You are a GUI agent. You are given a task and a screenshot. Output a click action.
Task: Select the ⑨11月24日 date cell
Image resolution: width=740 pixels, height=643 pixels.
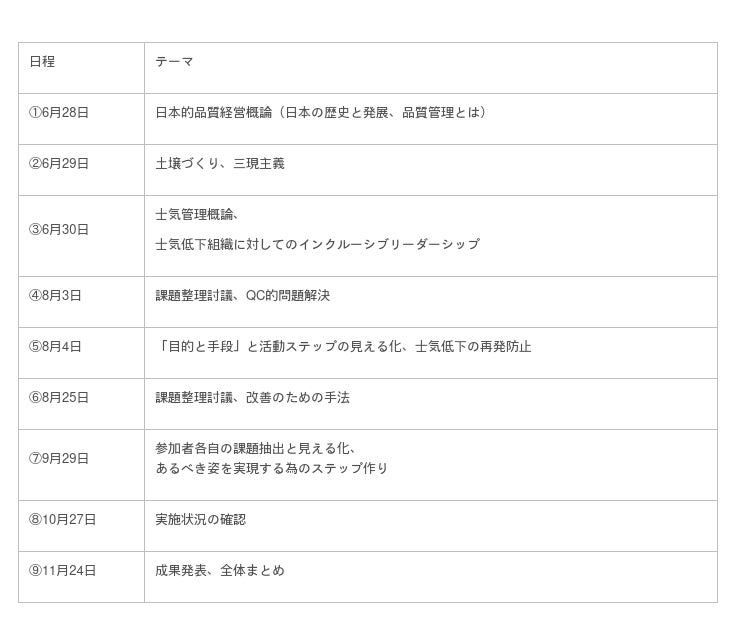coord(62,571)
